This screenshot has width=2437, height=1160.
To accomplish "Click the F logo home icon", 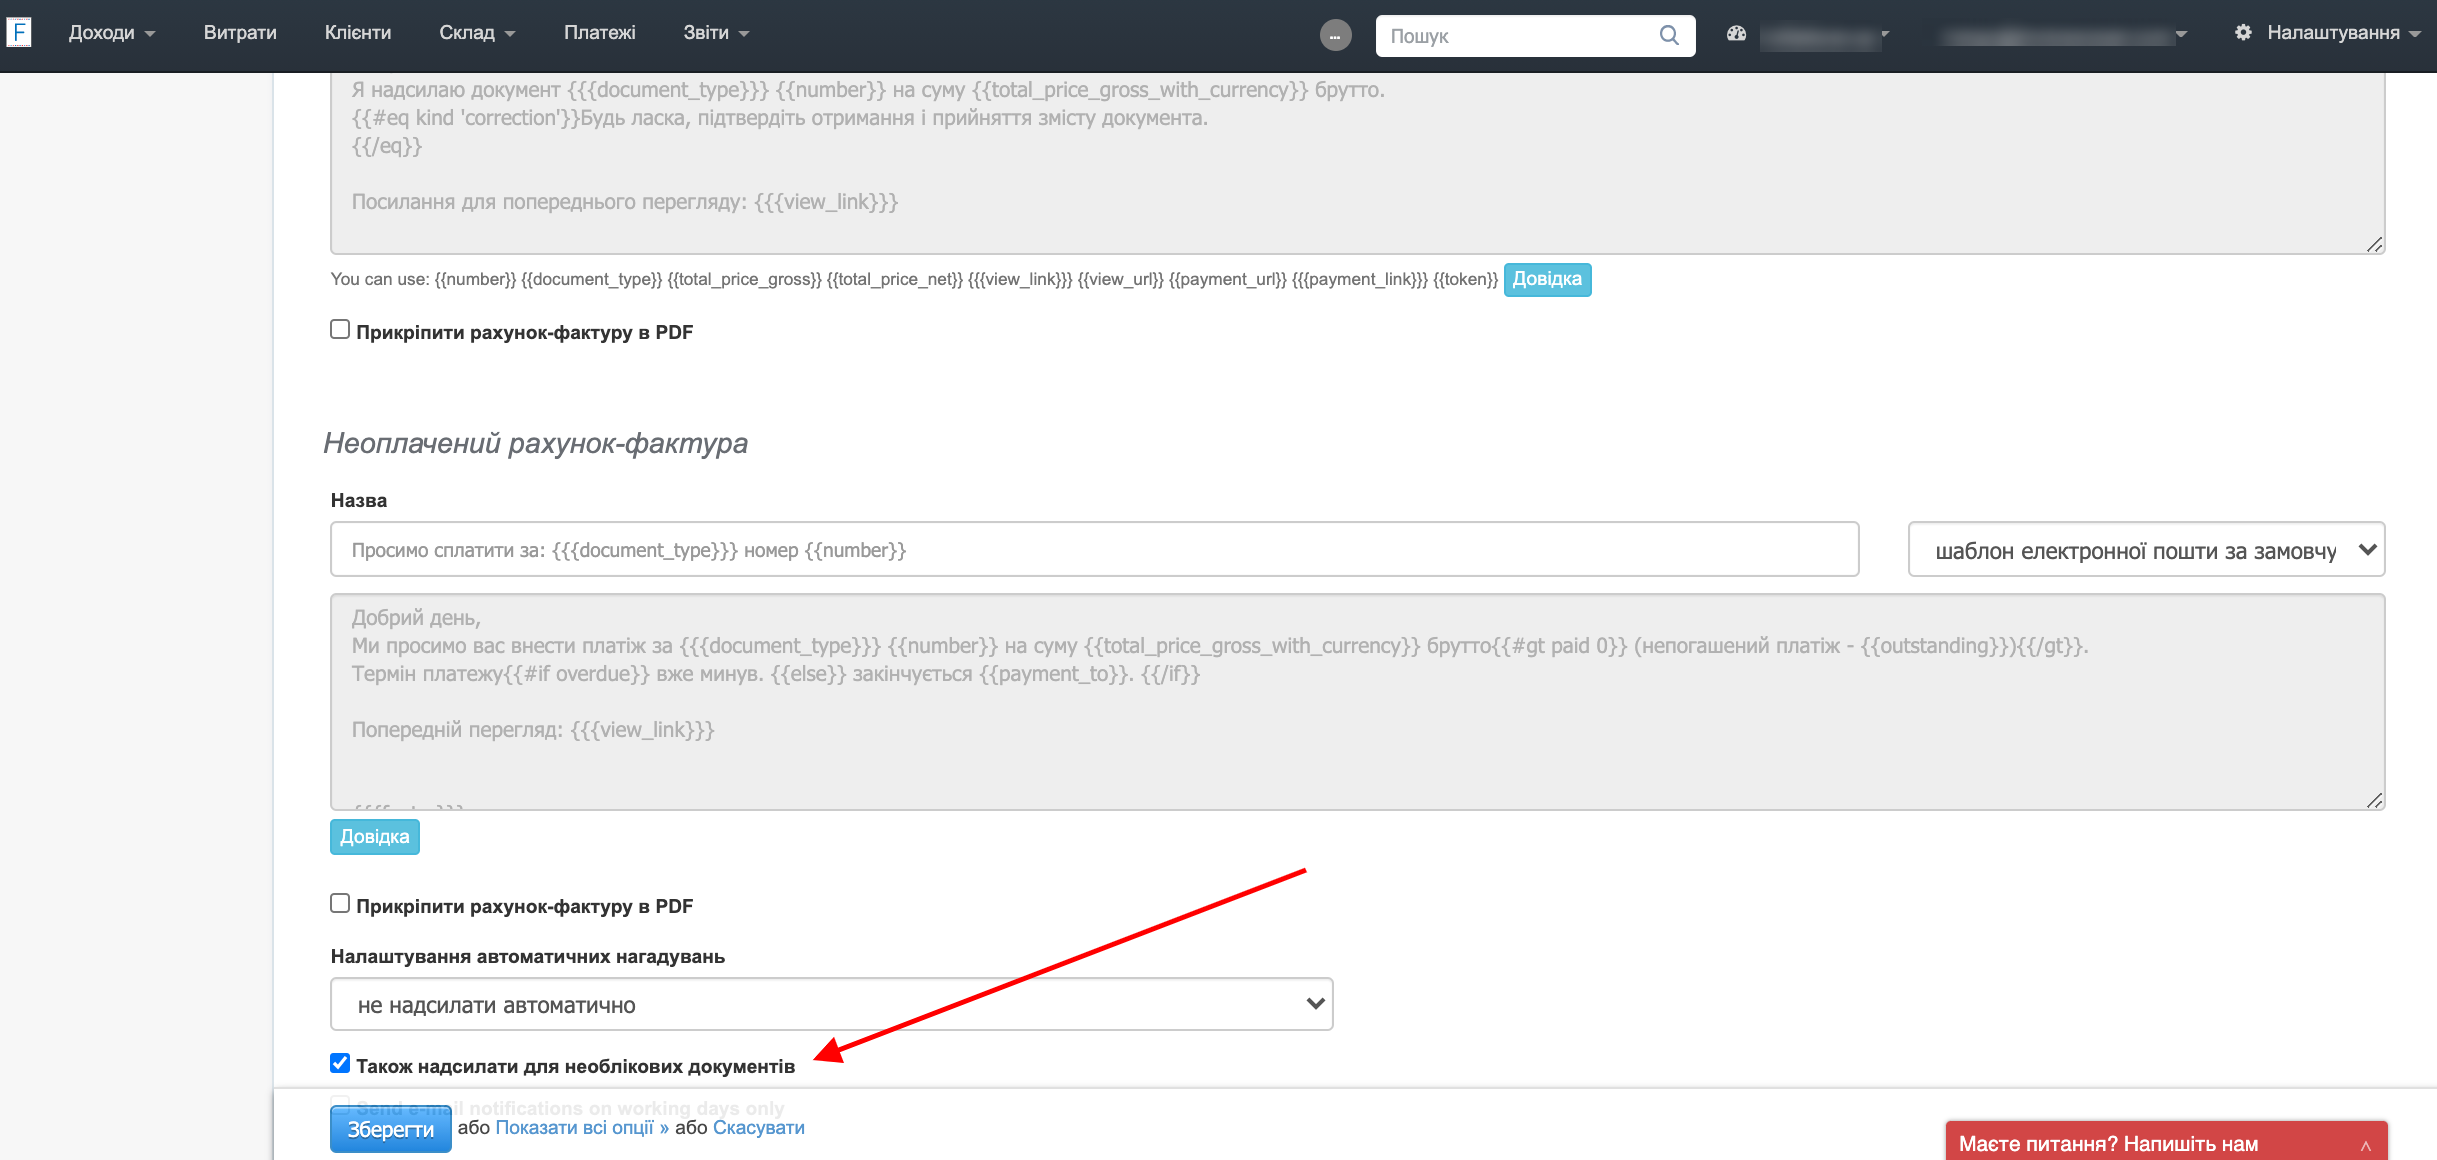I will [x=19, y=32].
